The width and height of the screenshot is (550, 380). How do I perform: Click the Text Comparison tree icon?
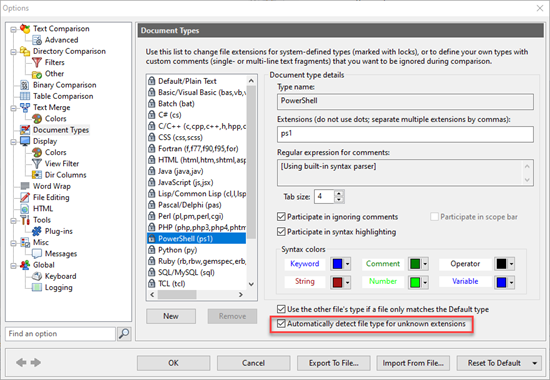point(25,28)
